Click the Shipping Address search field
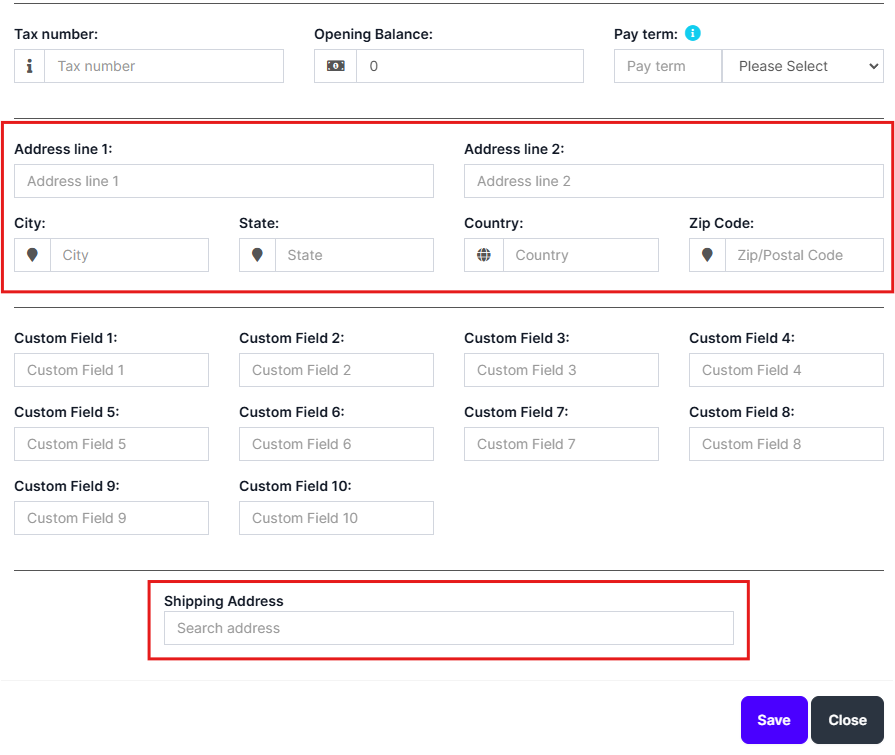Screen dimensions: 895x755 pos(448,628)
